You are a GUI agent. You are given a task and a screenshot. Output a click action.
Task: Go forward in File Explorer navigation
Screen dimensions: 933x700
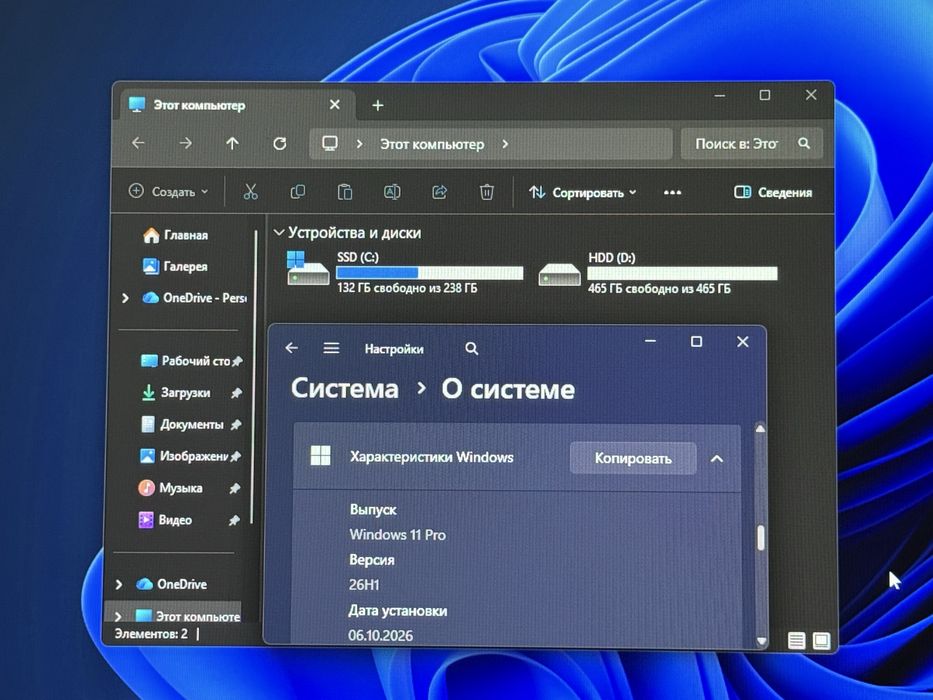click(x=186, y=143)
